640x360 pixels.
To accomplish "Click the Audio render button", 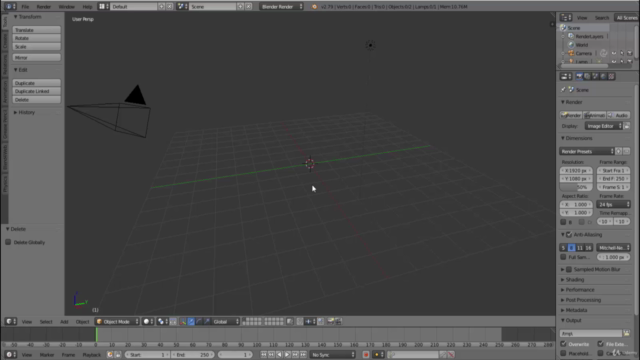I will [x=619, y=115].
